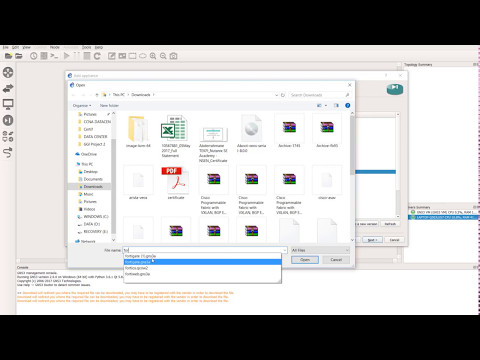Click Refresh in the Add appliance wizard
Viewport: 480px width, 360px height.
pos(390,224)
